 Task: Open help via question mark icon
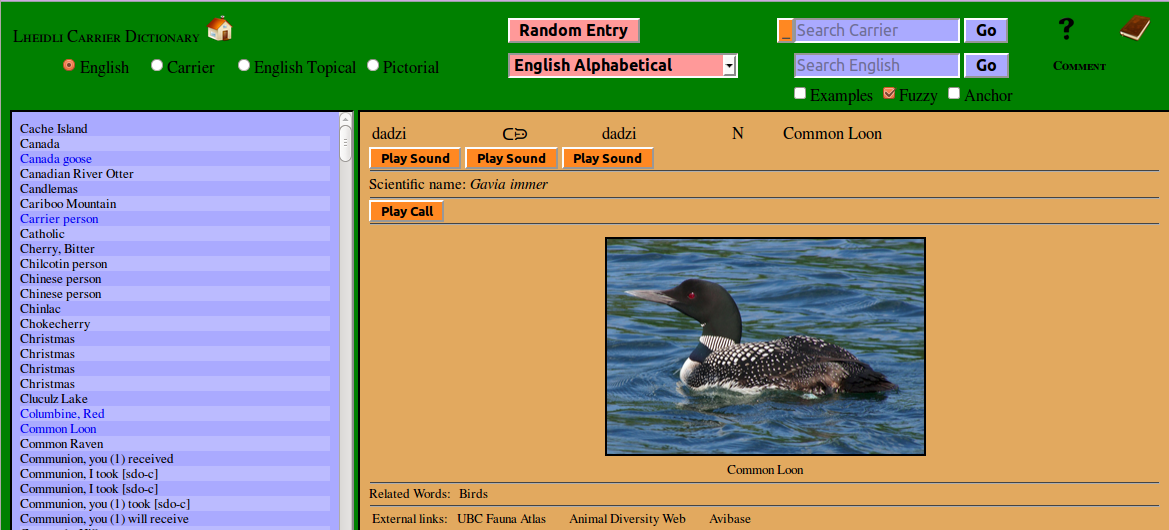pos(1066,29)
